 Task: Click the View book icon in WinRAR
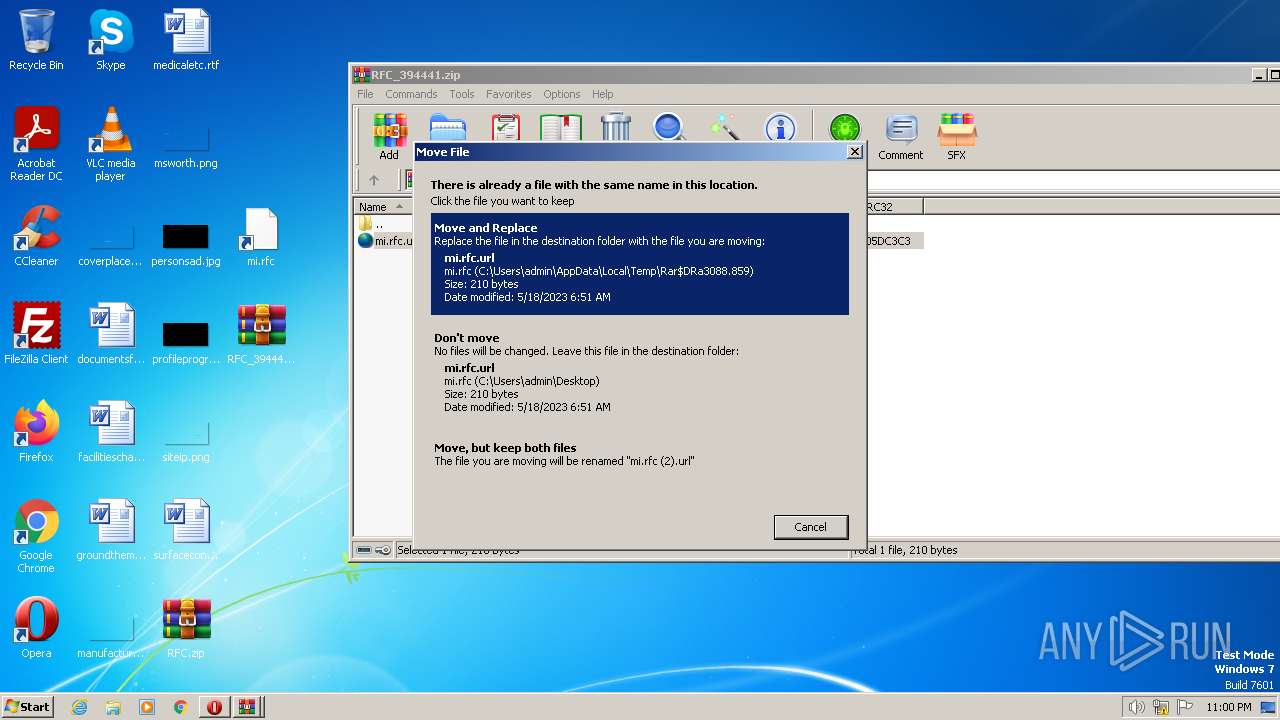click(561, 128)
